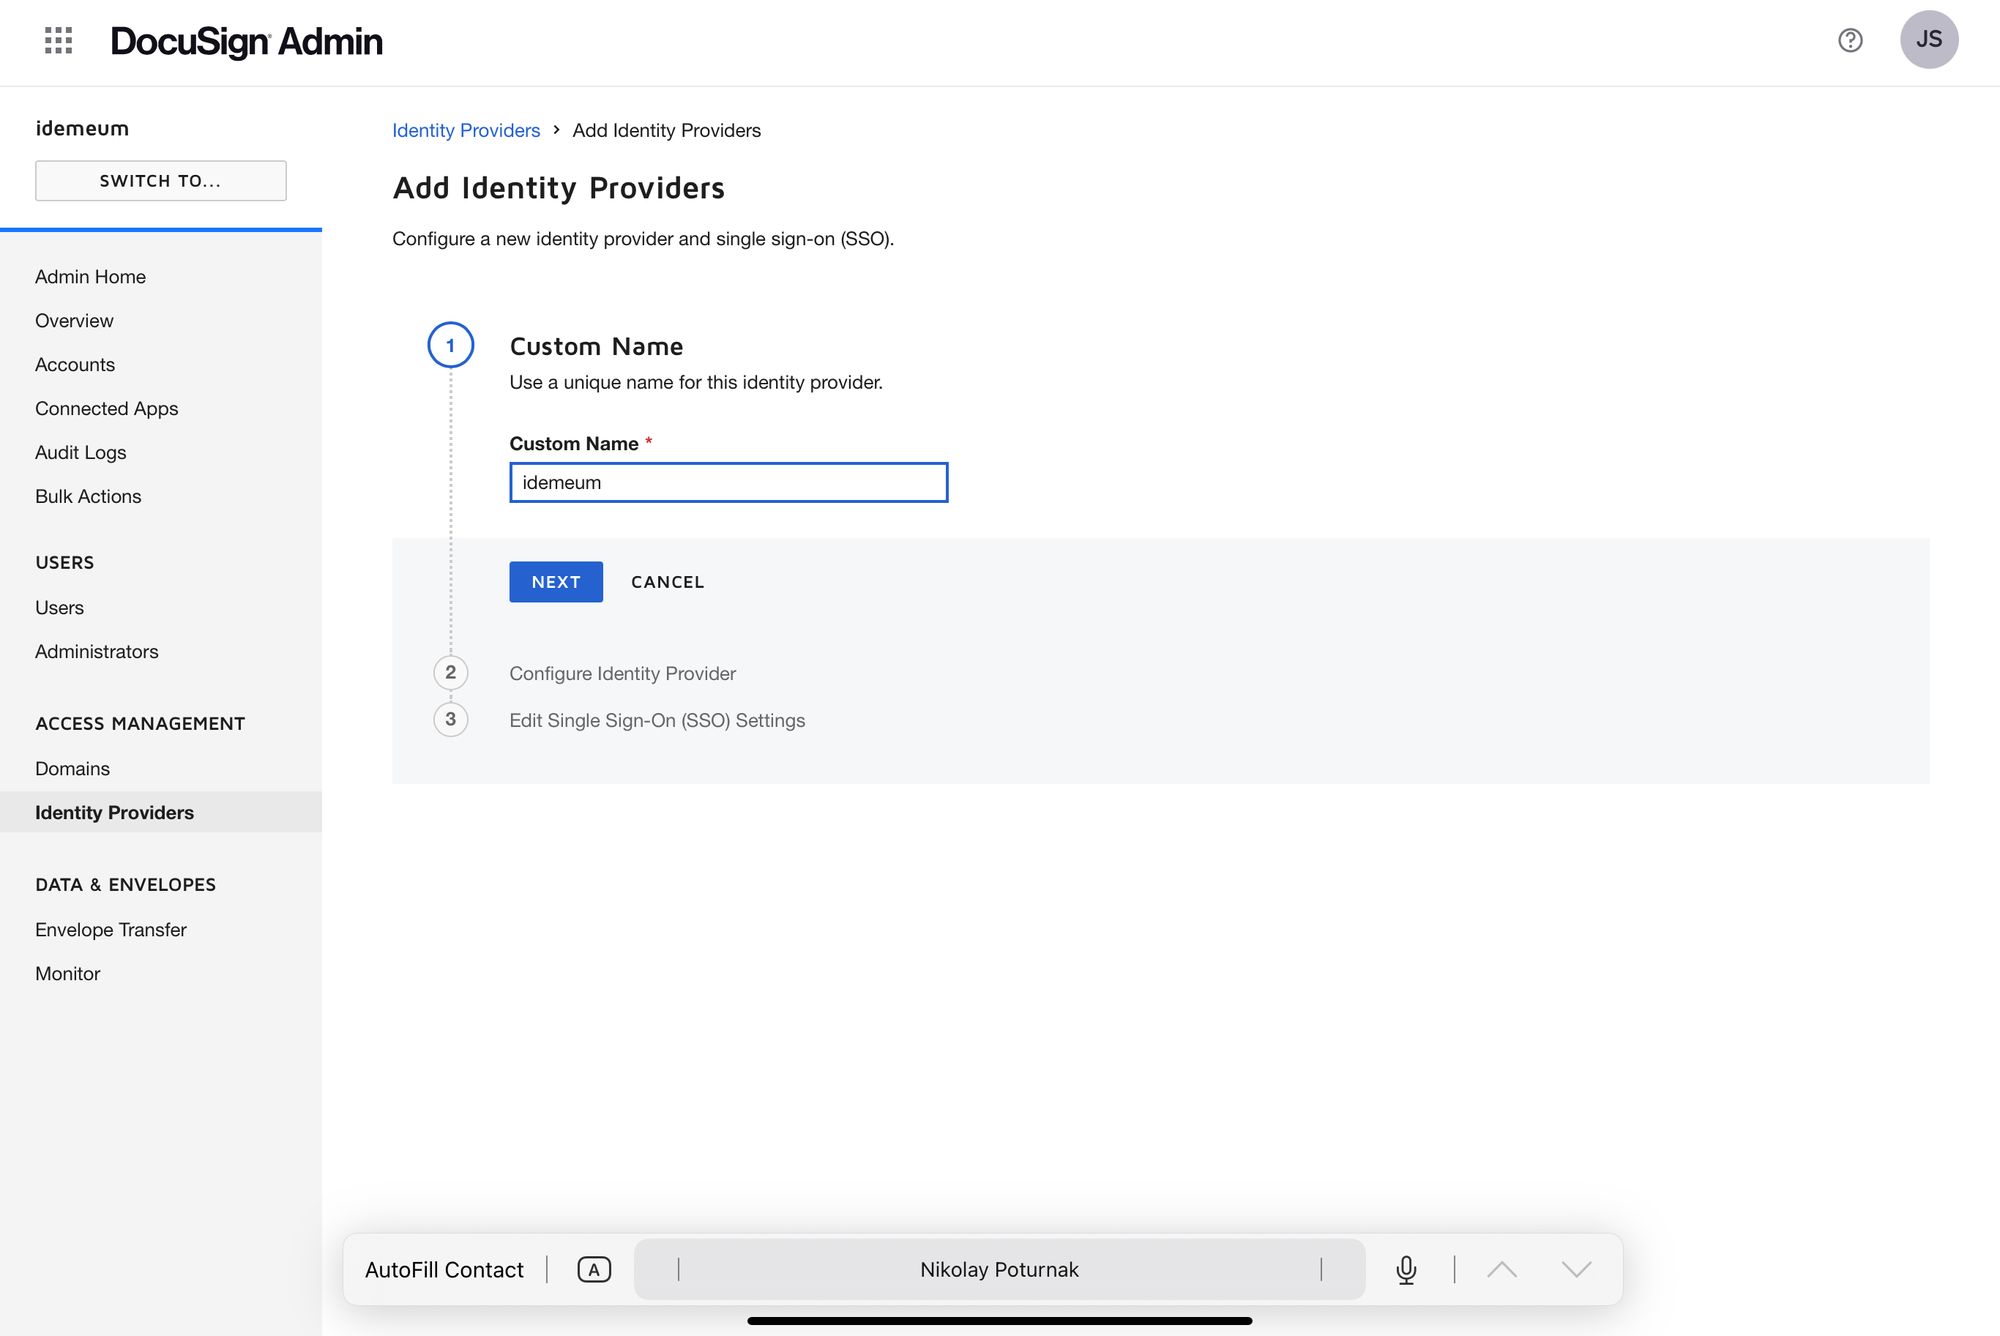Go to Admin Home
Screen dimensions: 2000x1336
tap(90, 277)
